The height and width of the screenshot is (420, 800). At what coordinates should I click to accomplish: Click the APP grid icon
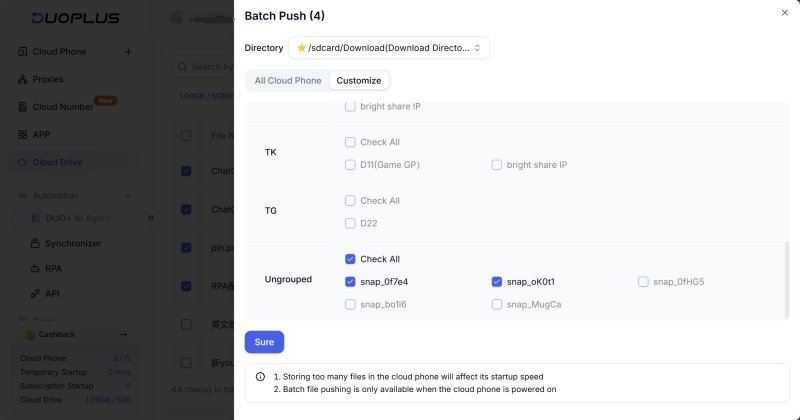[22, 134]
